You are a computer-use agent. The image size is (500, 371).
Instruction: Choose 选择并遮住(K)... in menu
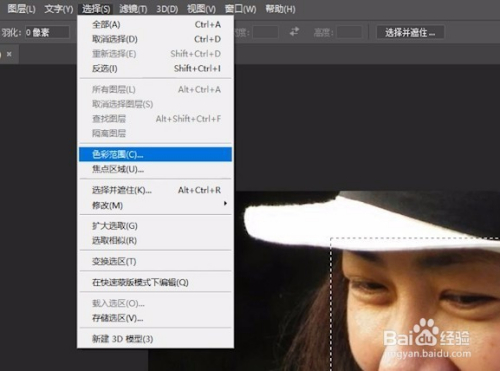(x=155, y=190)
